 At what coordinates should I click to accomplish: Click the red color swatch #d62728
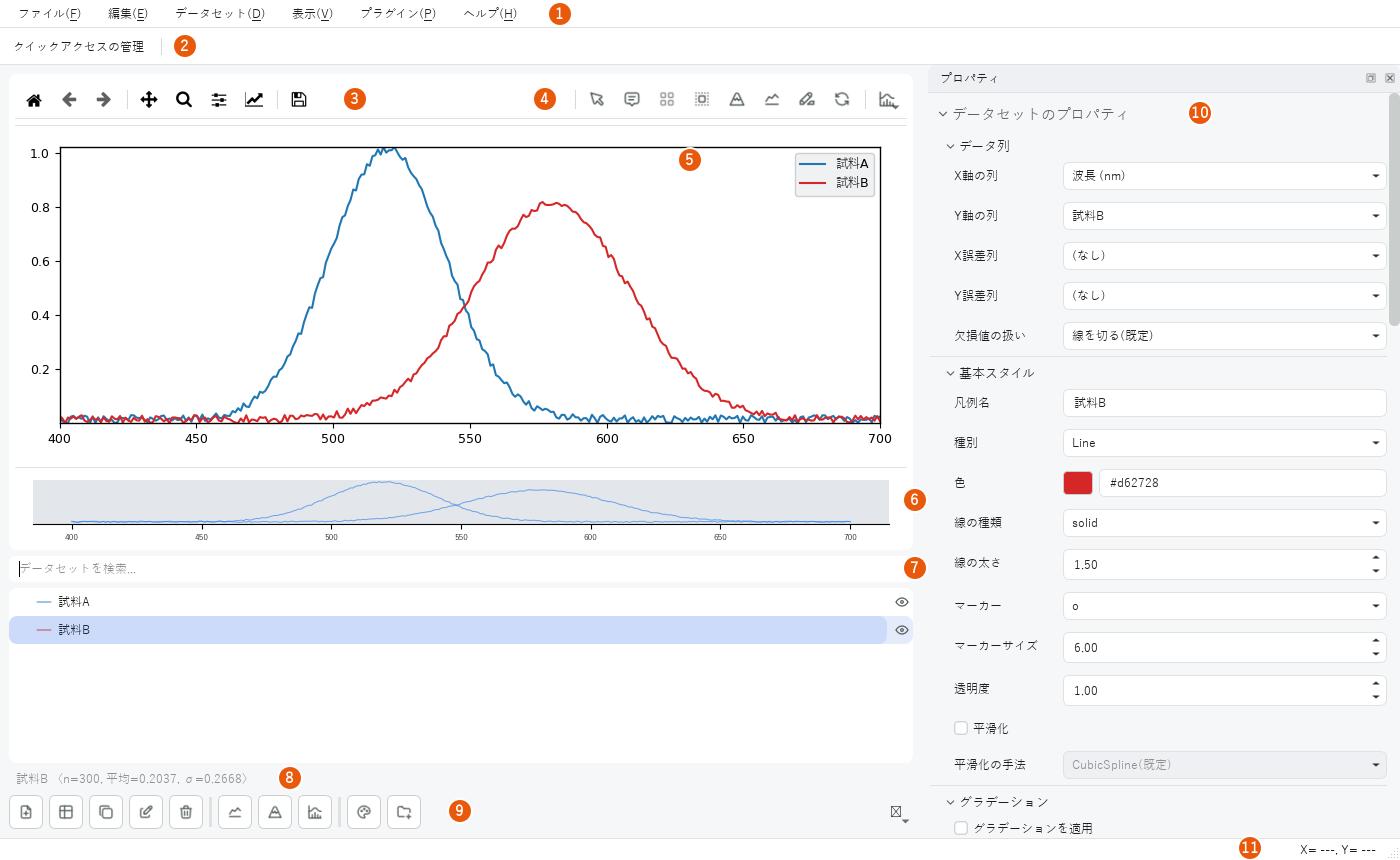pyautogui.click(x=1078, y=483)
